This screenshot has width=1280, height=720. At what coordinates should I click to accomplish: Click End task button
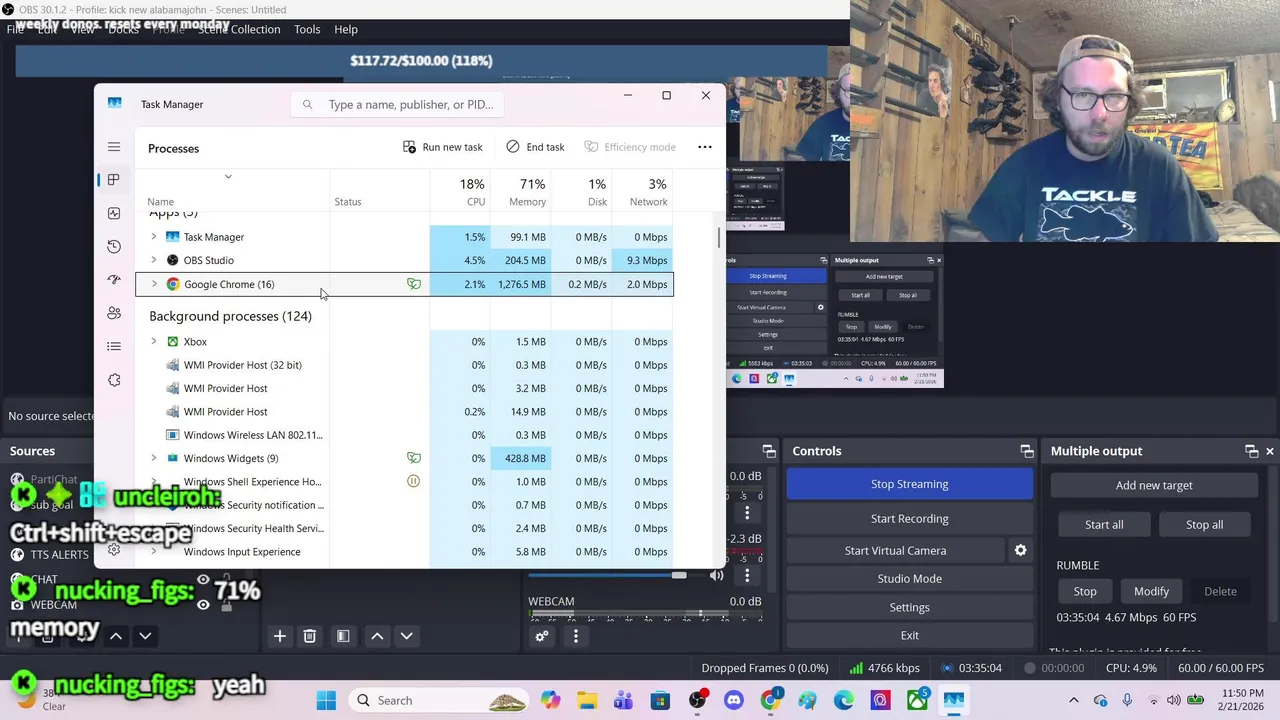pos(535,147)
